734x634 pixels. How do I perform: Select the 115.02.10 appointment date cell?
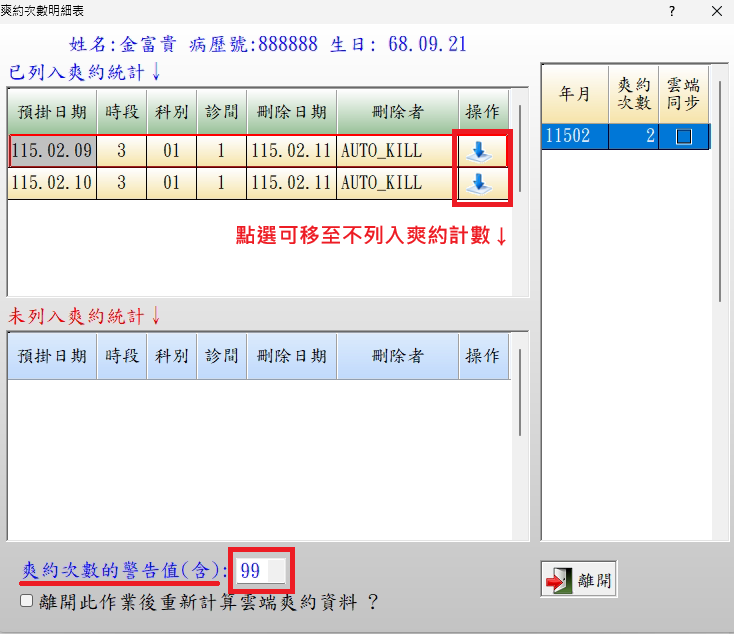tap(53, 183)
